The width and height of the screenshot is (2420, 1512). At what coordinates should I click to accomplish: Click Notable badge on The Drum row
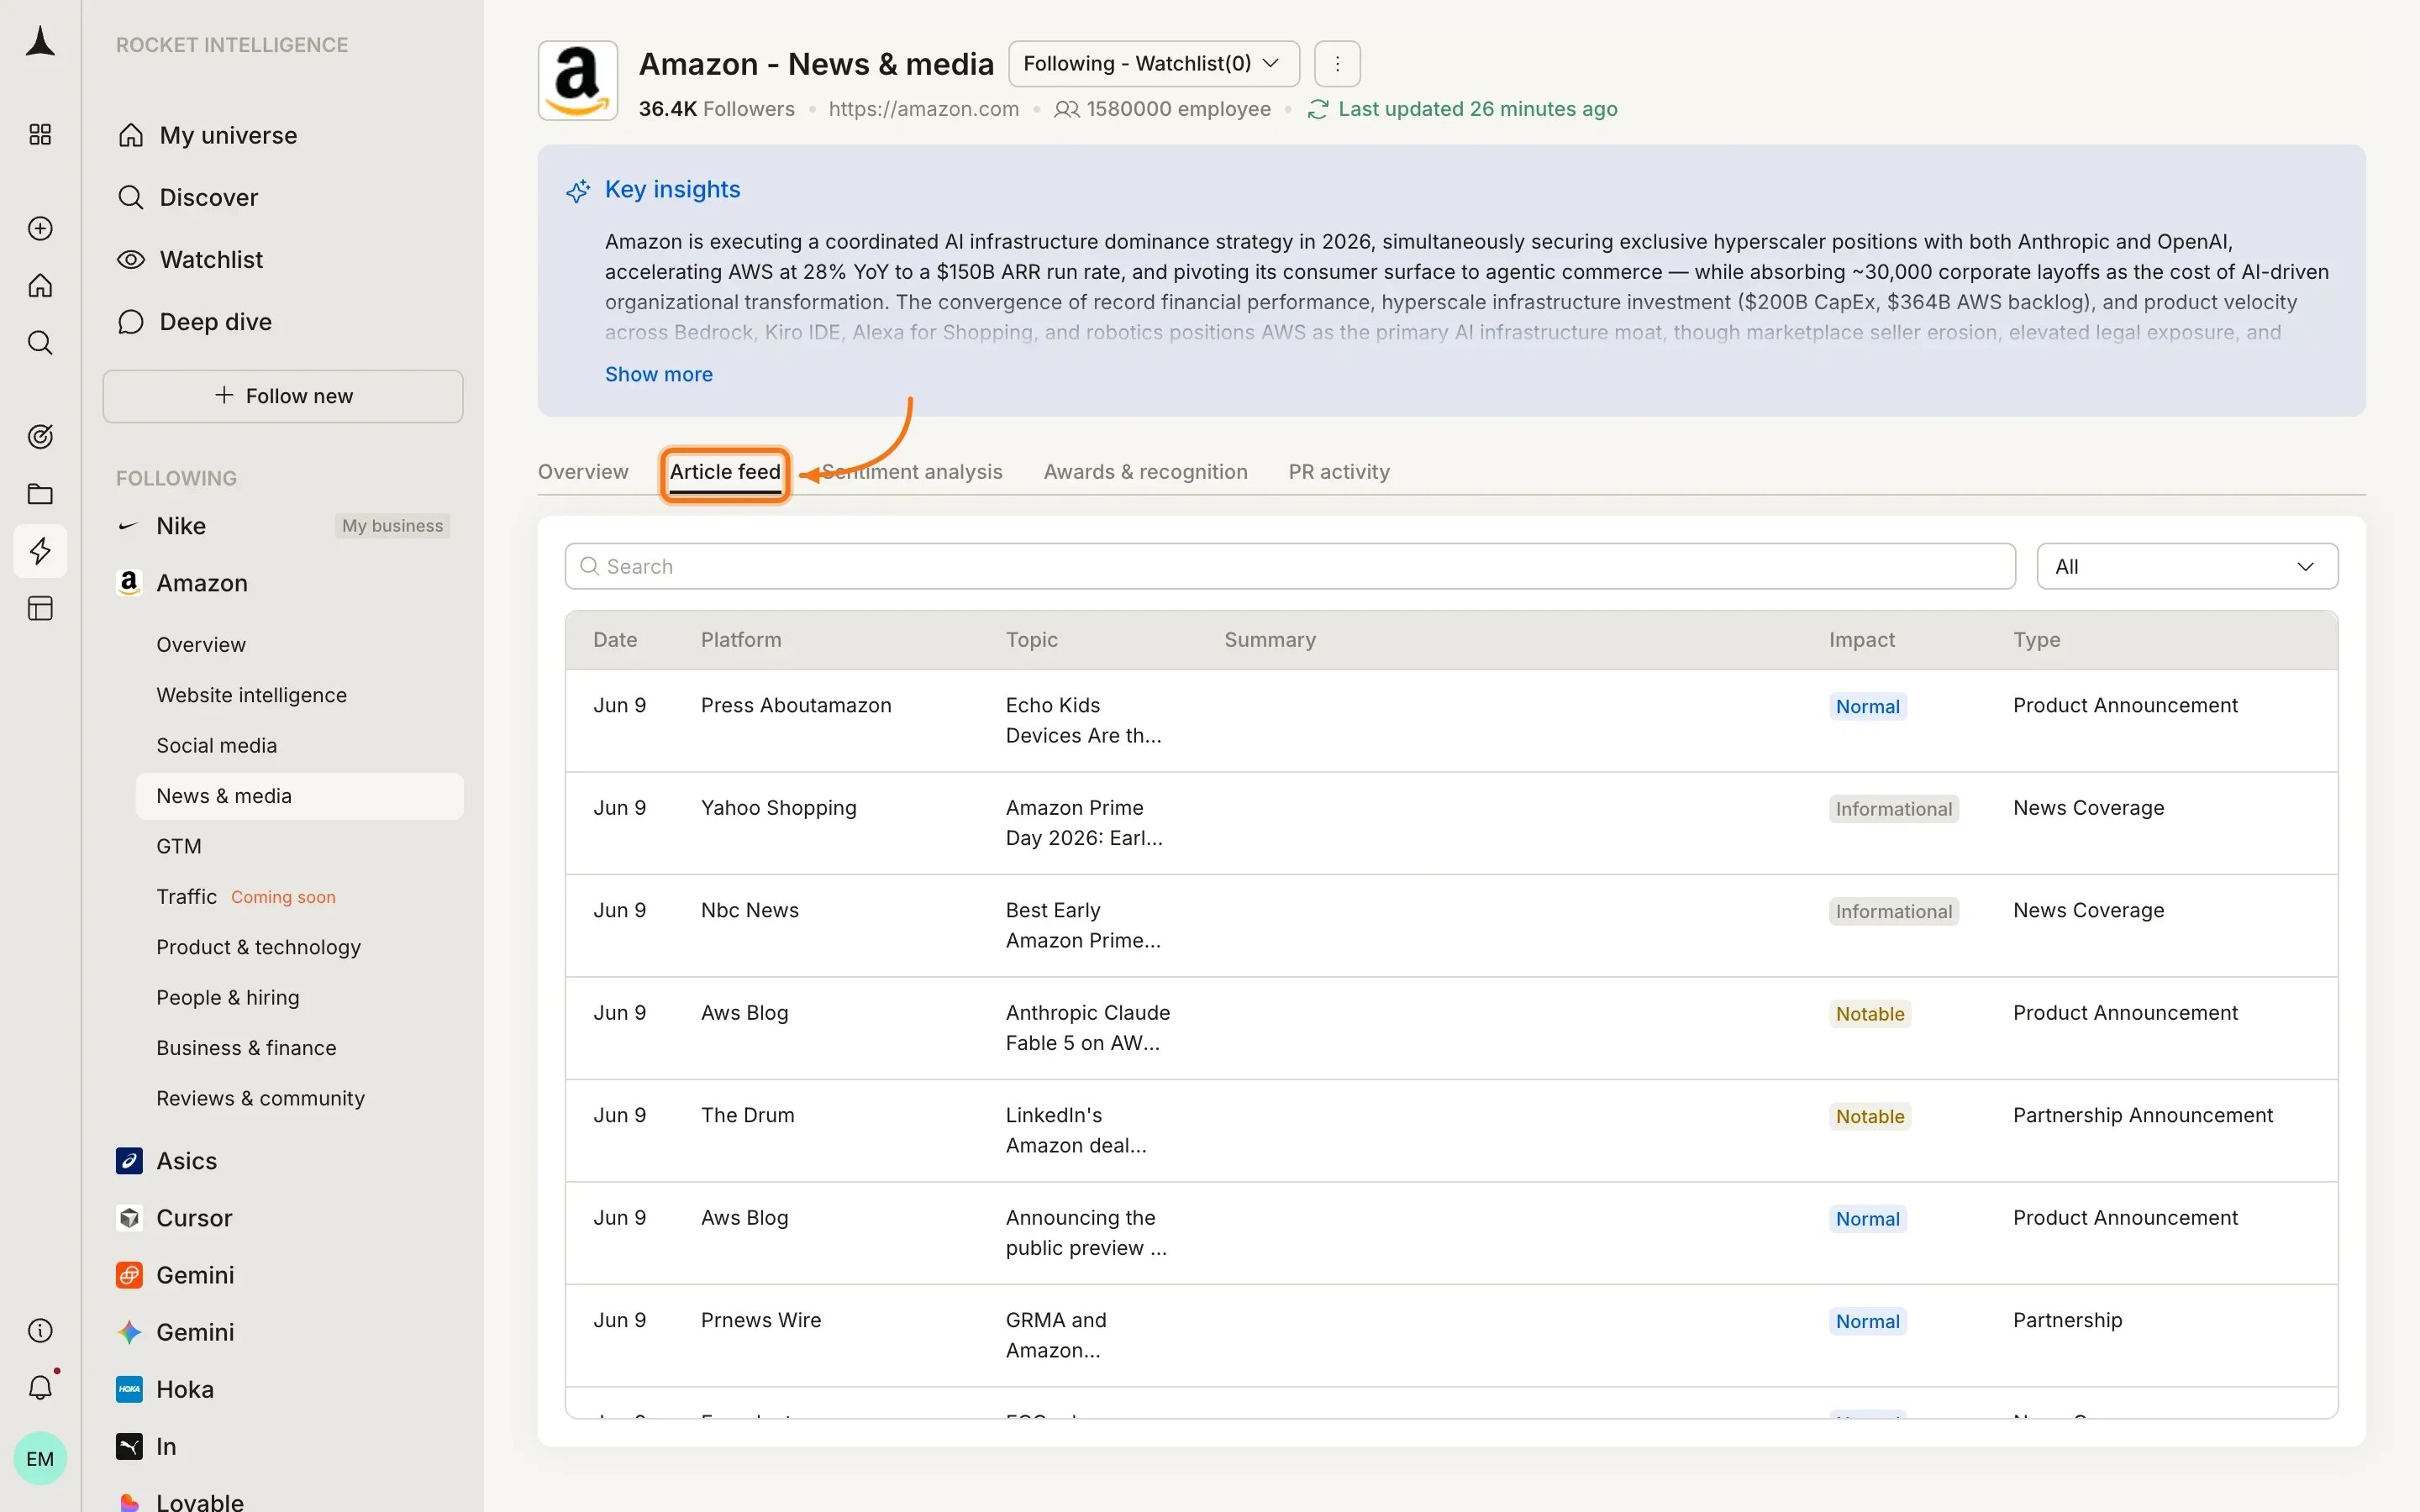(1869, 1116)
